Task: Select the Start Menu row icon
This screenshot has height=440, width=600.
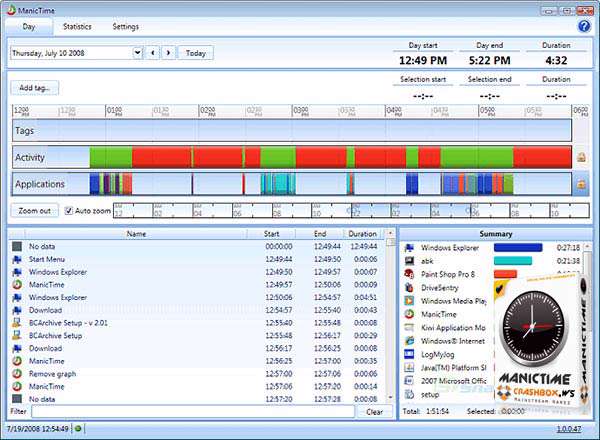Action: [x=17, y=259]
